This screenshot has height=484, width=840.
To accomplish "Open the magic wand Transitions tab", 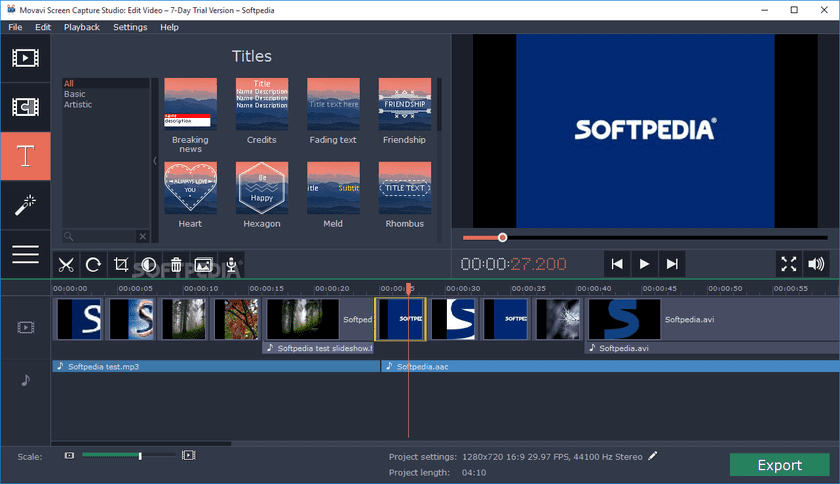I will 25,204.
